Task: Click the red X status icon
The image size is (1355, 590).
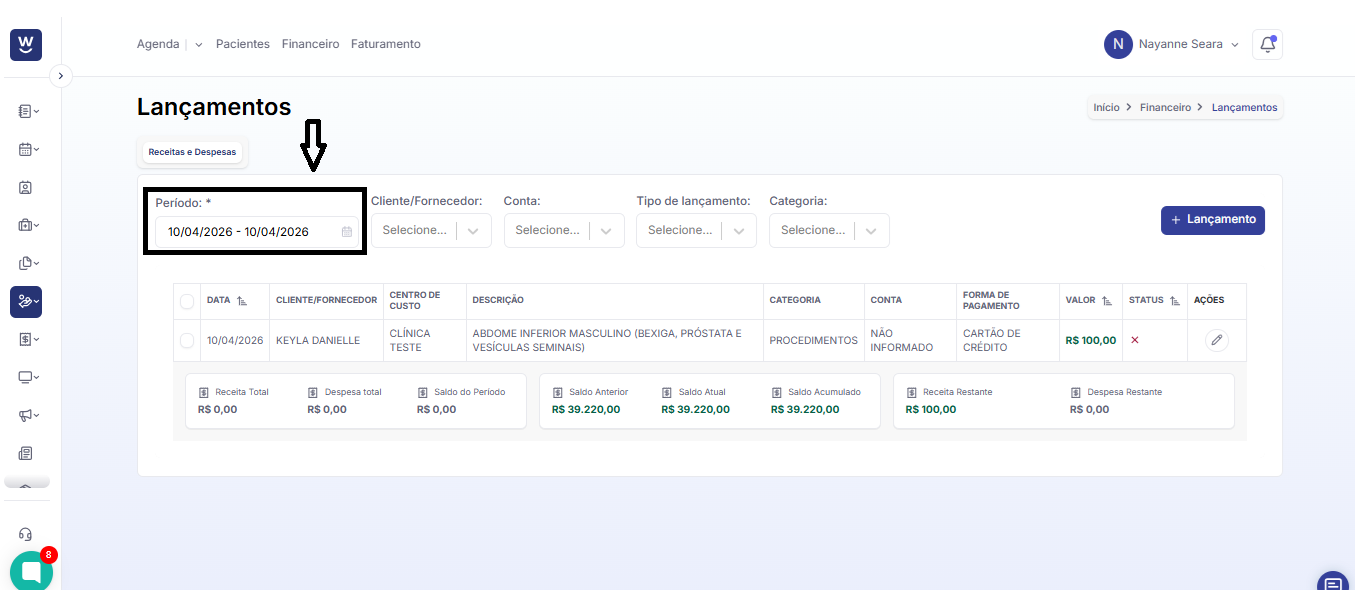Action: [1135, 340]
